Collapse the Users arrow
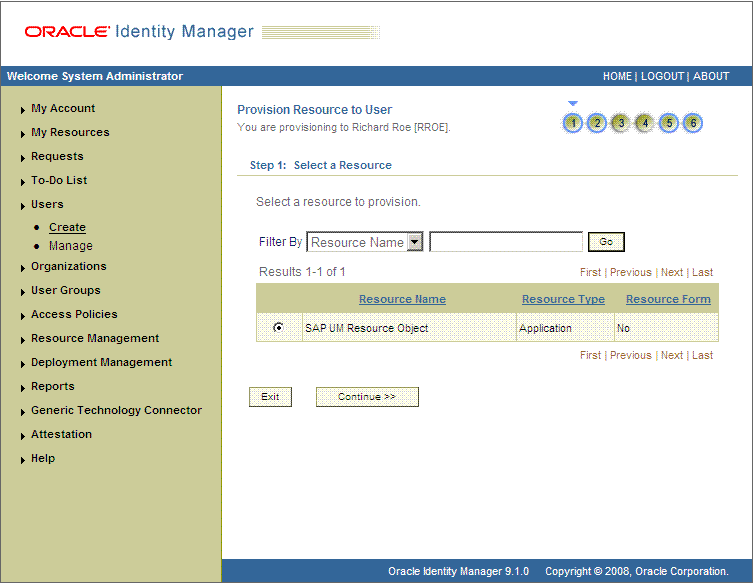 [23, 206]
